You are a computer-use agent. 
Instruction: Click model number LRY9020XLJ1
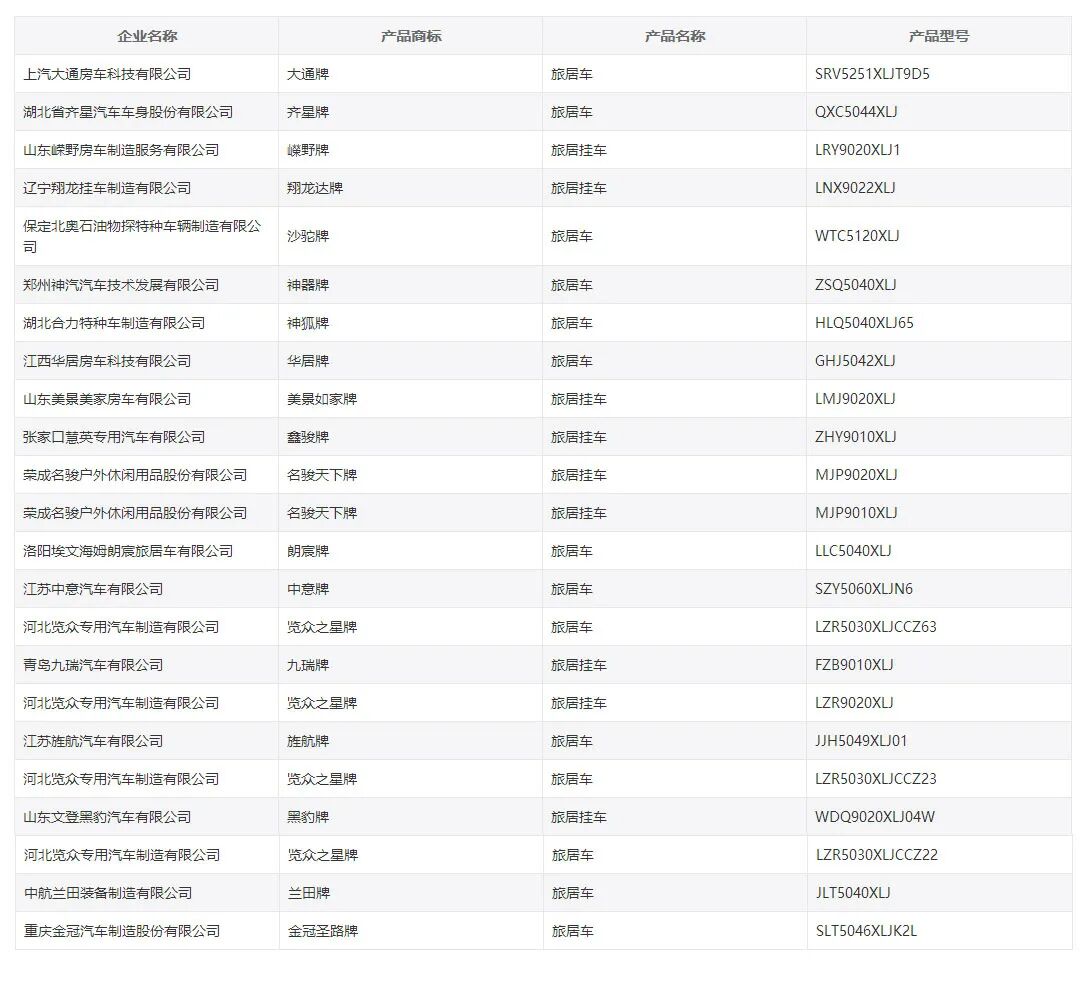[x=858, y=149]
